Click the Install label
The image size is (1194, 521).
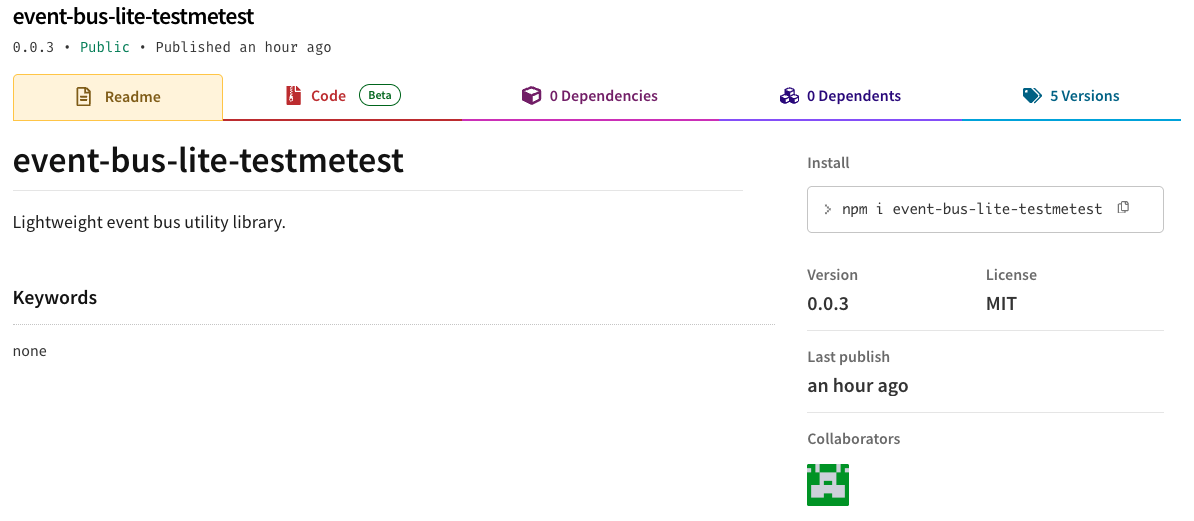click(828, 163)
